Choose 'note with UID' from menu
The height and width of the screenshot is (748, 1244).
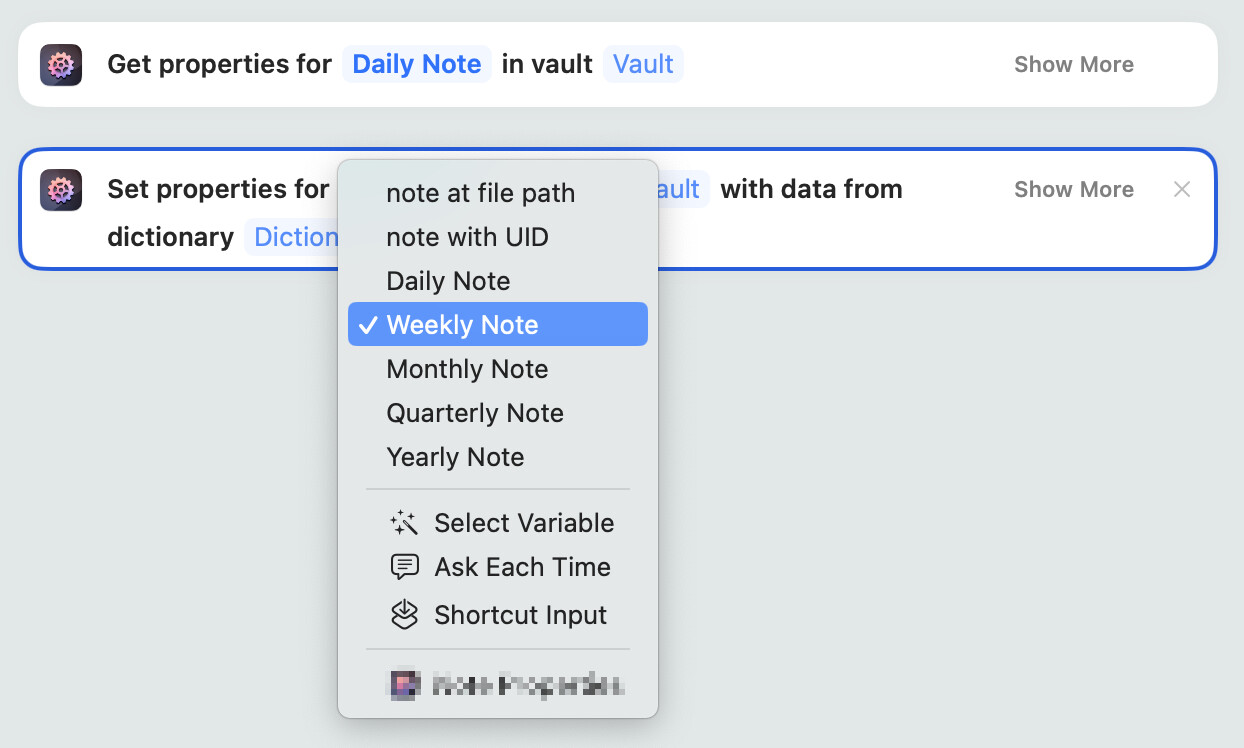point(467,237)
